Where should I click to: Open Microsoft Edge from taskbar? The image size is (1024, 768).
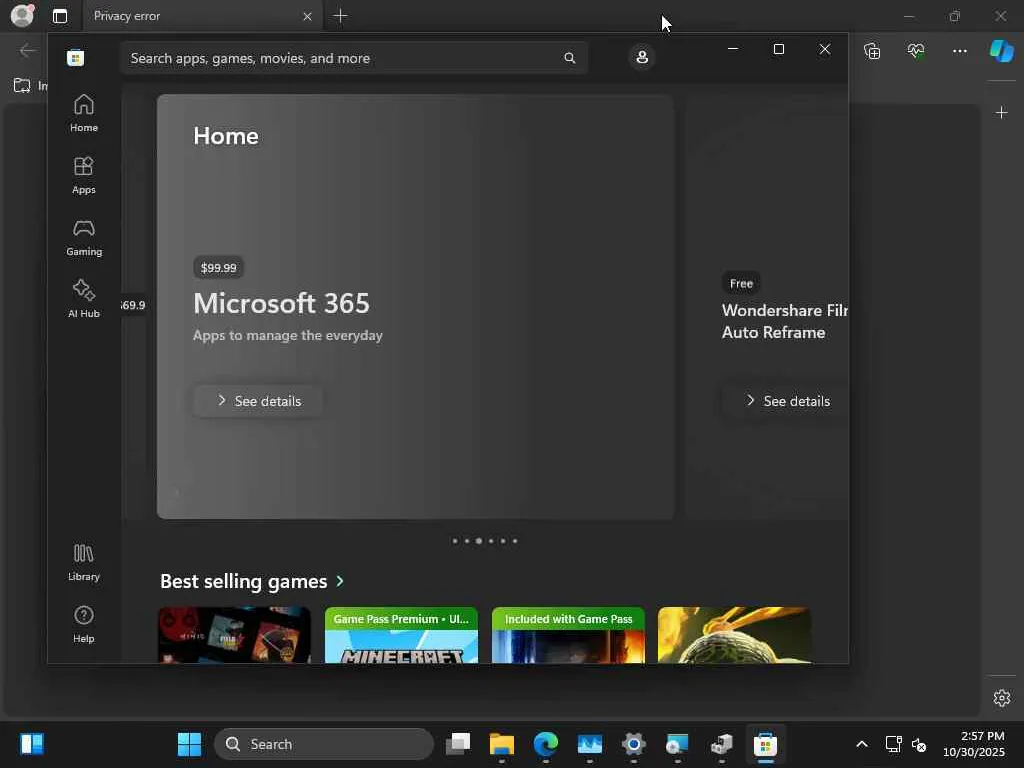coord(545,744)
